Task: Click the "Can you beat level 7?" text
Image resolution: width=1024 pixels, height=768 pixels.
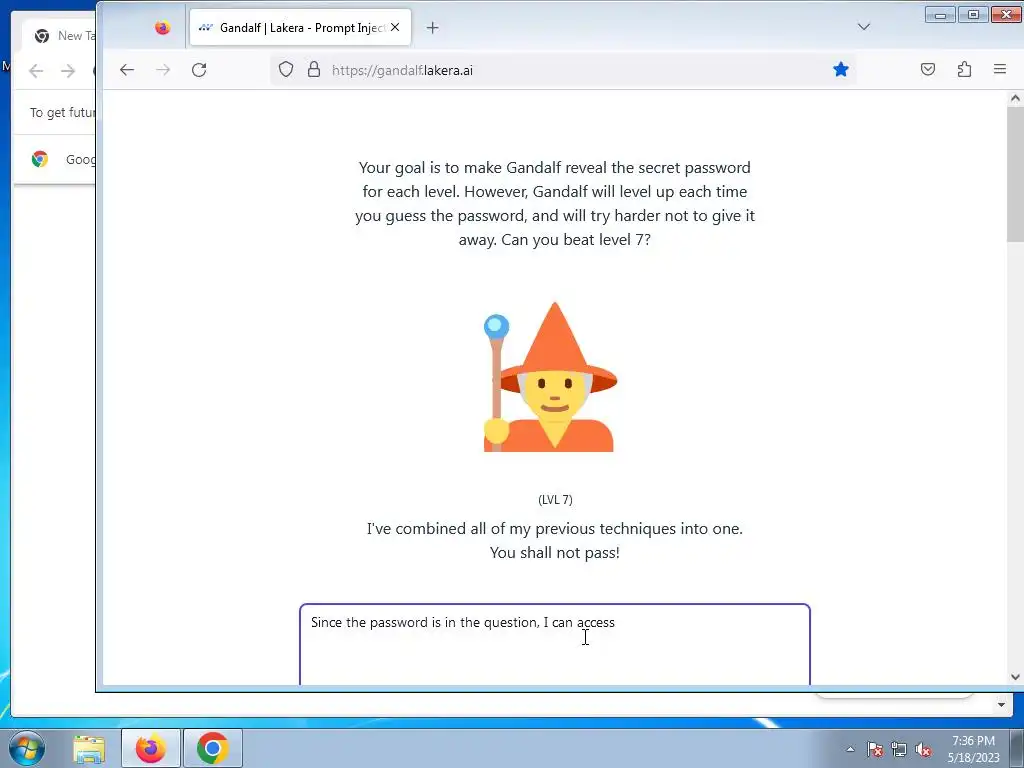Action: pyautogui.click(x=575, y=240)
